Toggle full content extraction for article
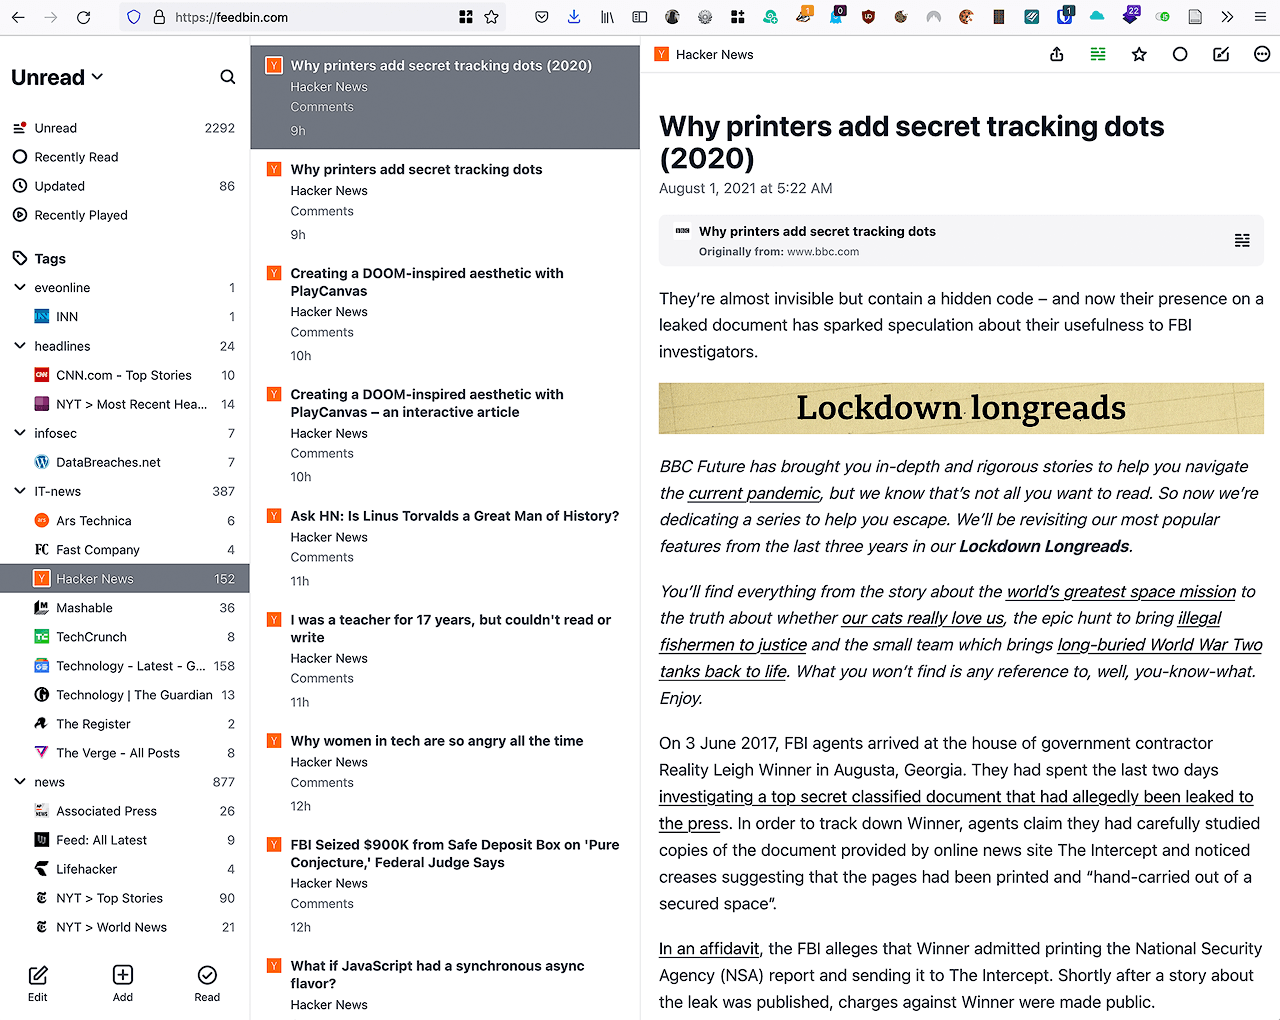The height and width of the screenshot is (1020, 1280). (x=1098, y=55)
